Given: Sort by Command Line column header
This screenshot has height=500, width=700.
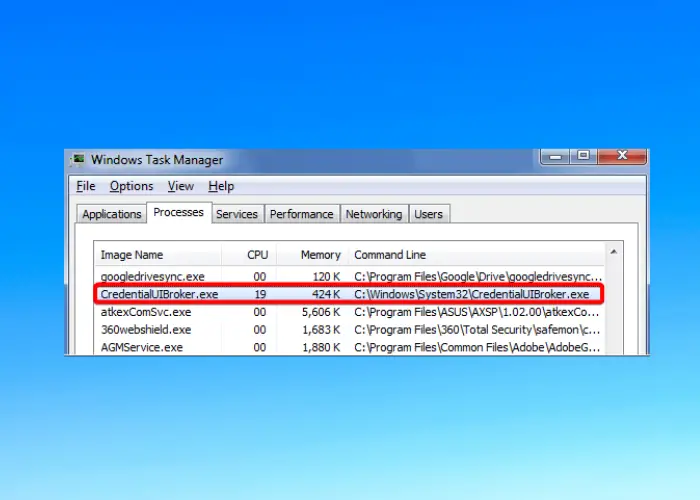Looking at the screenshot, I should tap(476, 255).
